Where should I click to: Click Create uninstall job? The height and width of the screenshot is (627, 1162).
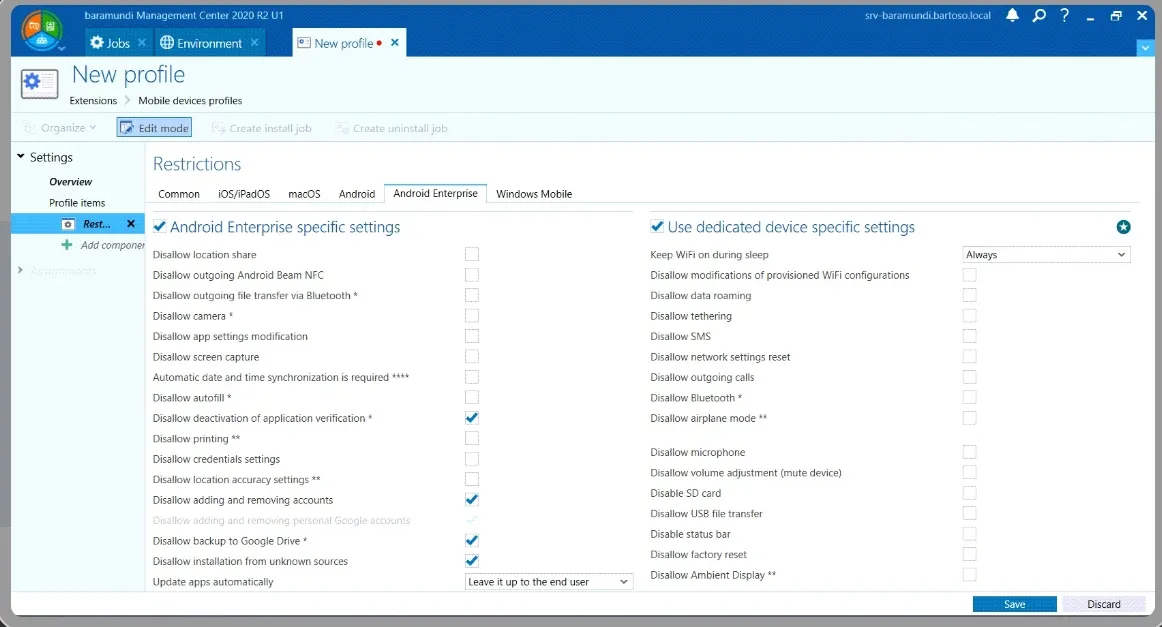point(391,128)
